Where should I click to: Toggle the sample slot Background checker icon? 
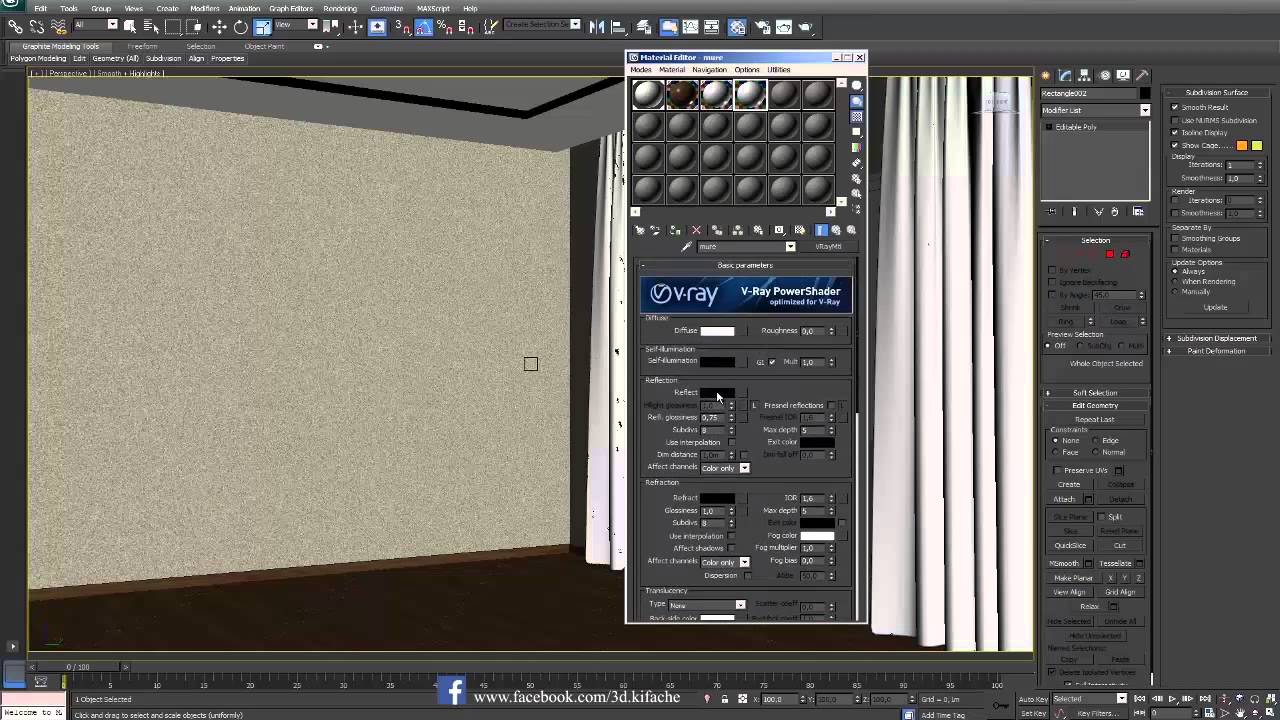pos(857,116)
